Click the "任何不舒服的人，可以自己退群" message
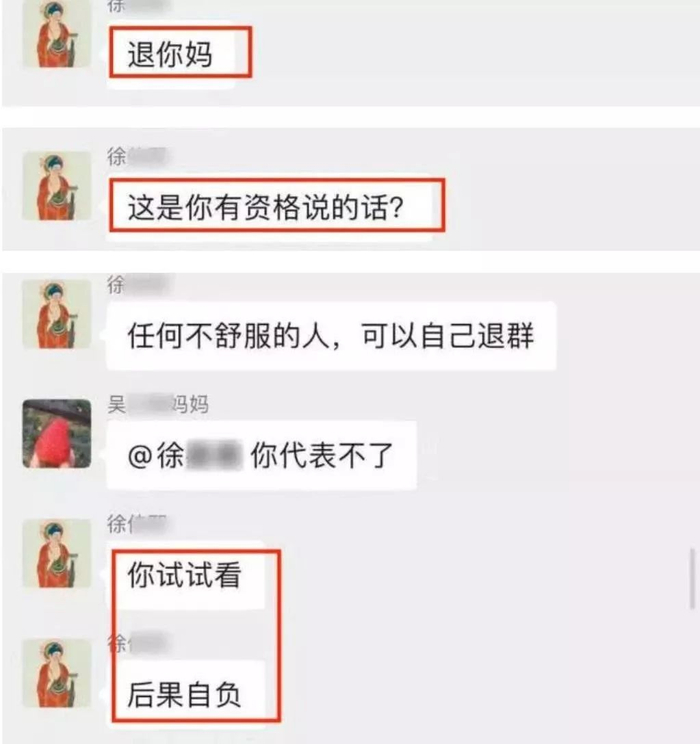This screenshot has width=700, height=744. [x=331, y=335]
